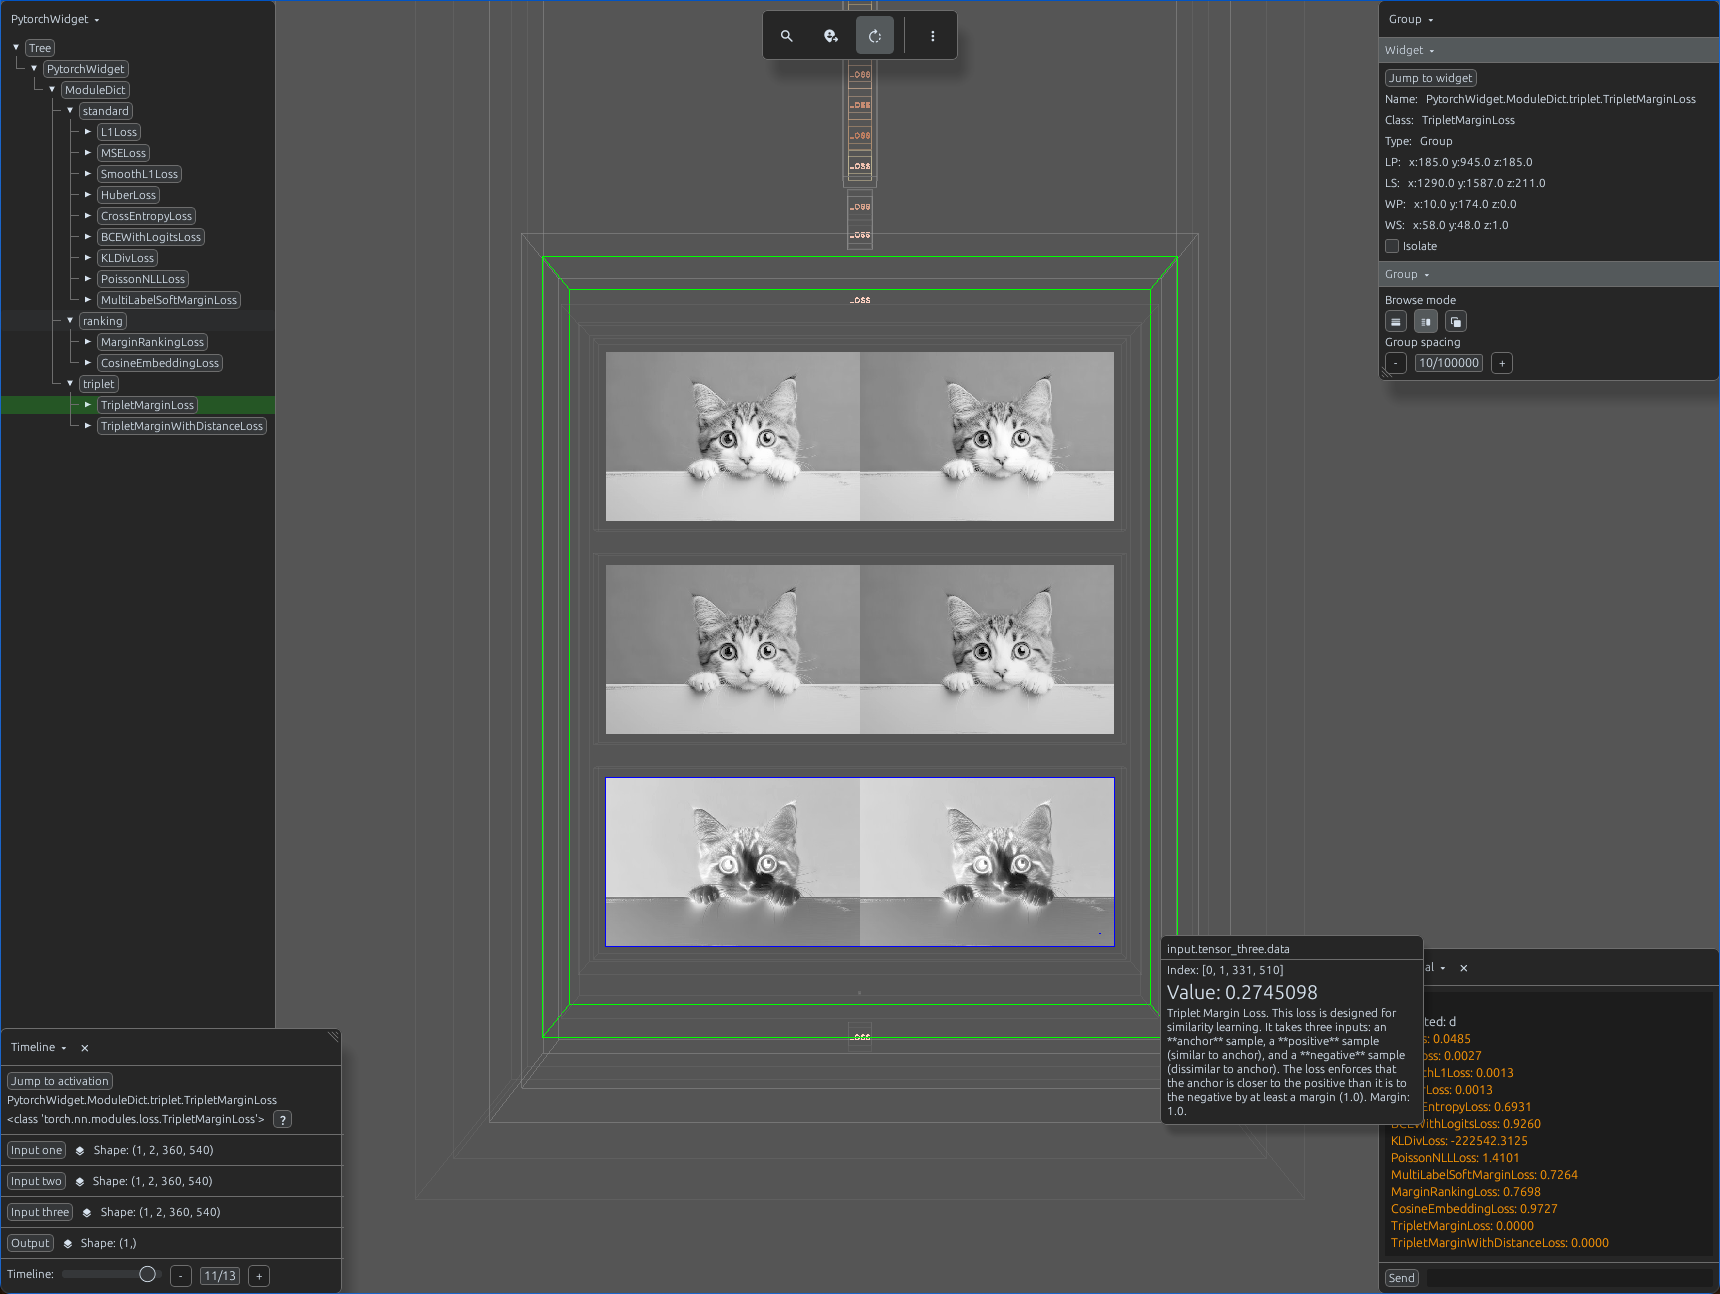This screenshot has height=1294, width=1720.
Task: Click 'Value: 0.2745098' in tooltip
Action: pyautogui.click(x=1242, y=992)
